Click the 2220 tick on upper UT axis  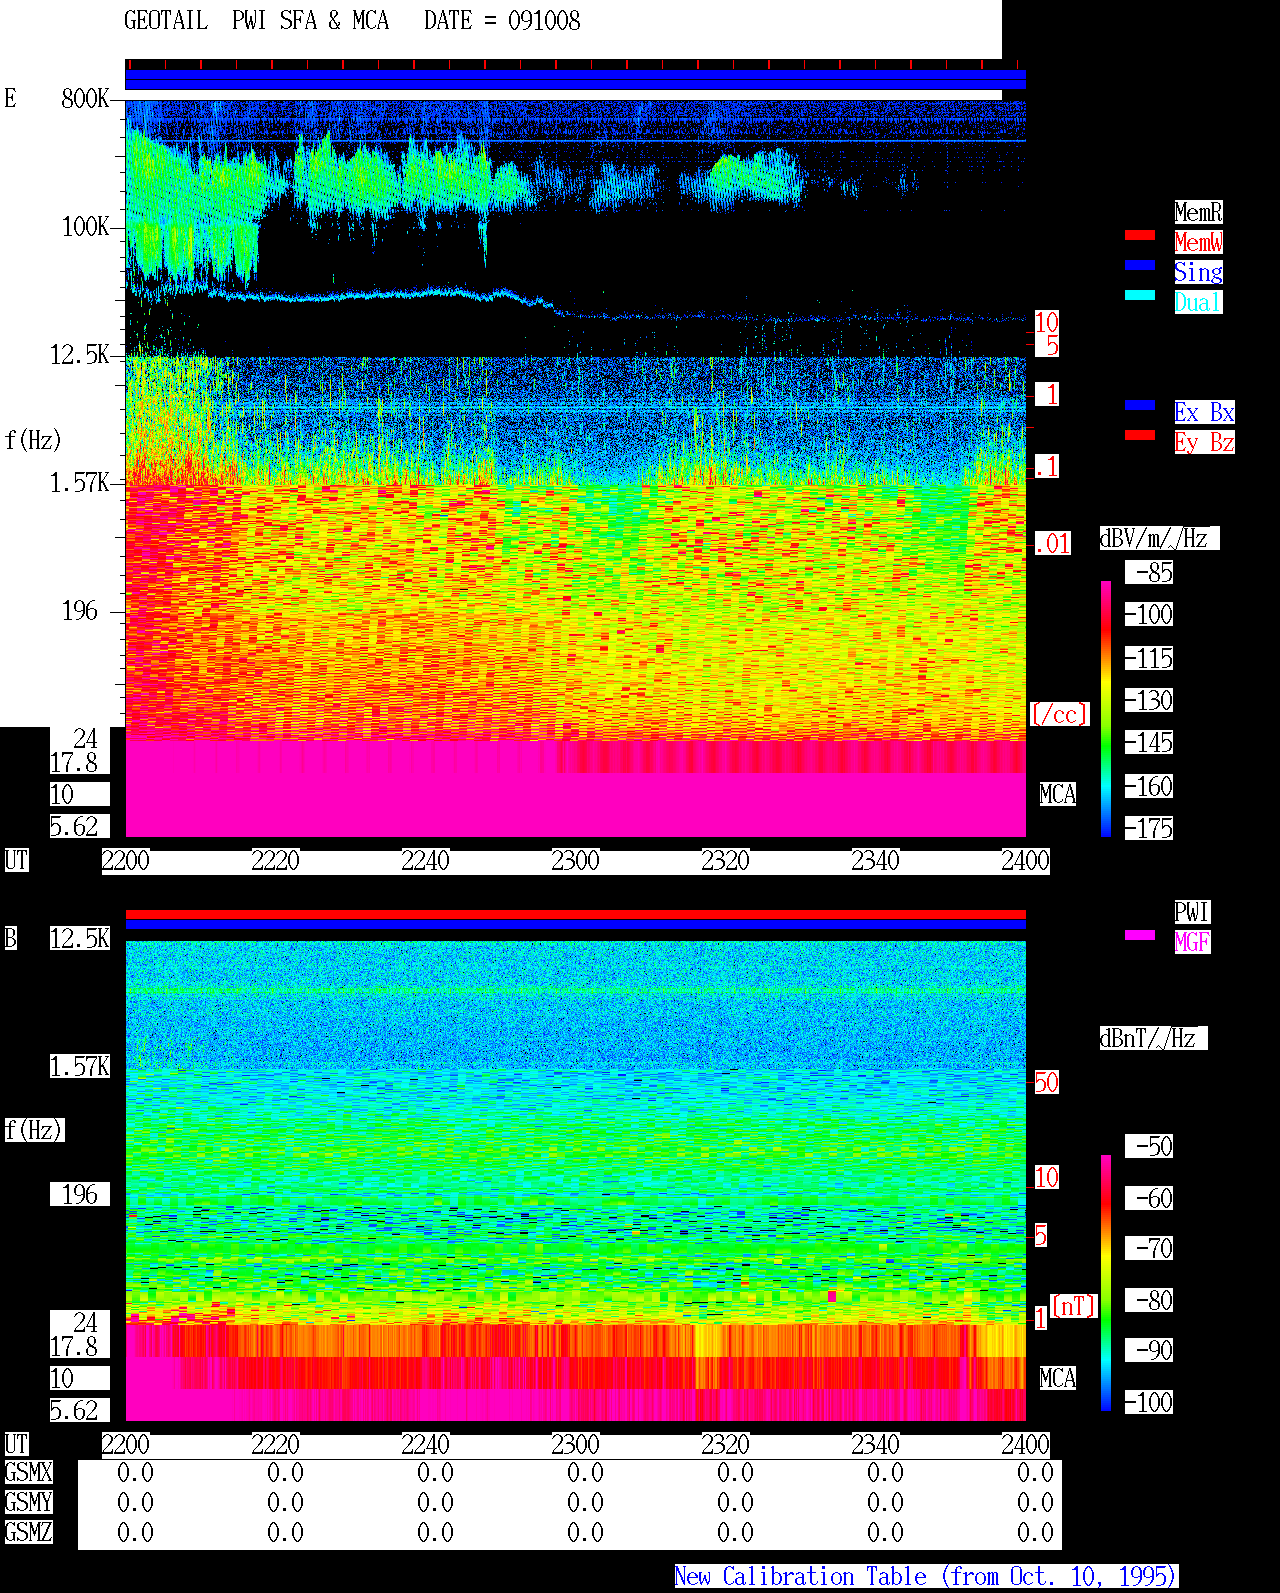276,860
